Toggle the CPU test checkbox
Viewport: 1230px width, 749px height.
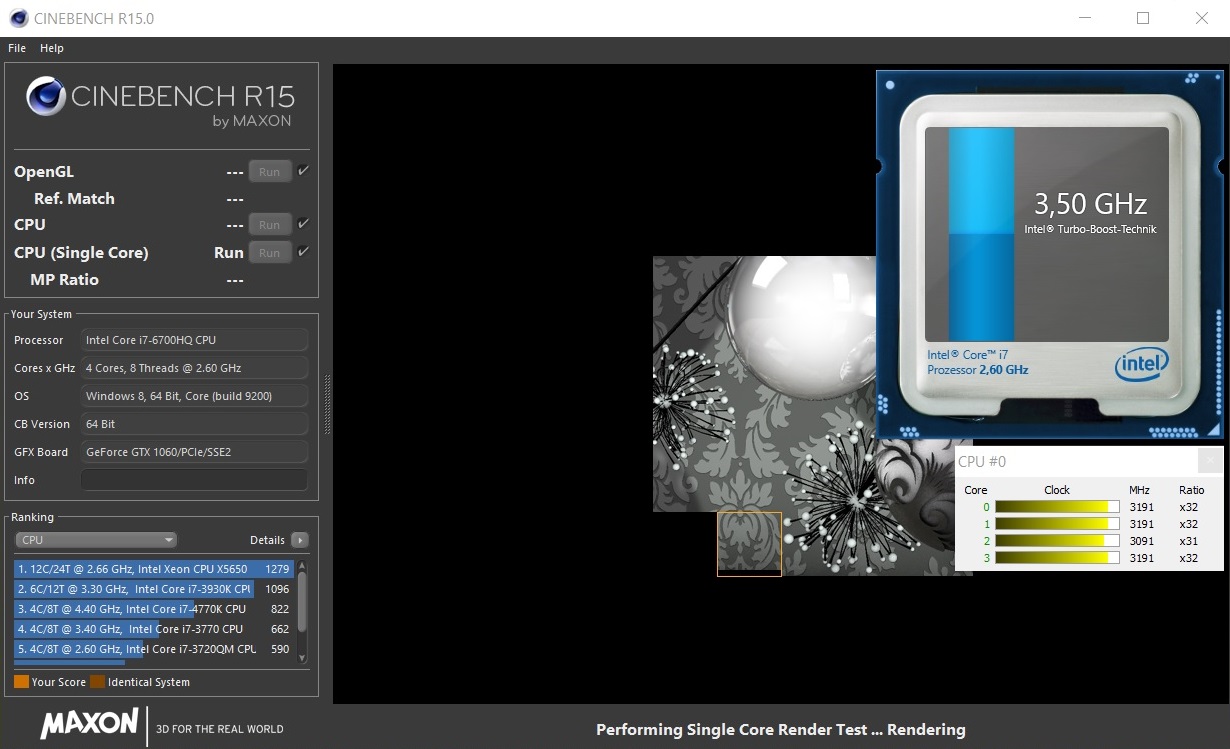point(303,224)
